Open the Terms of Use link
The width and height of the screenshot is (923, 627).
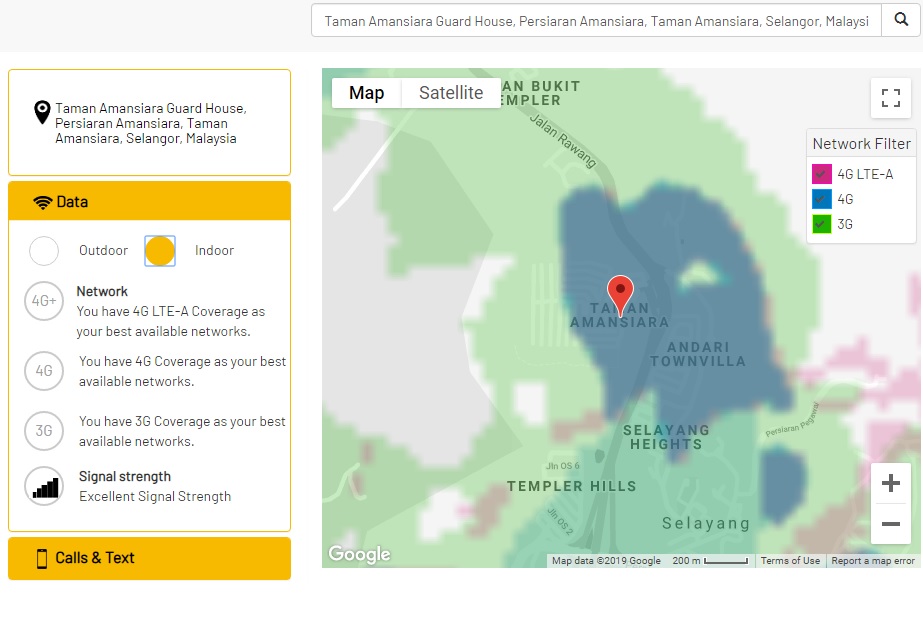tap(790, 560)
